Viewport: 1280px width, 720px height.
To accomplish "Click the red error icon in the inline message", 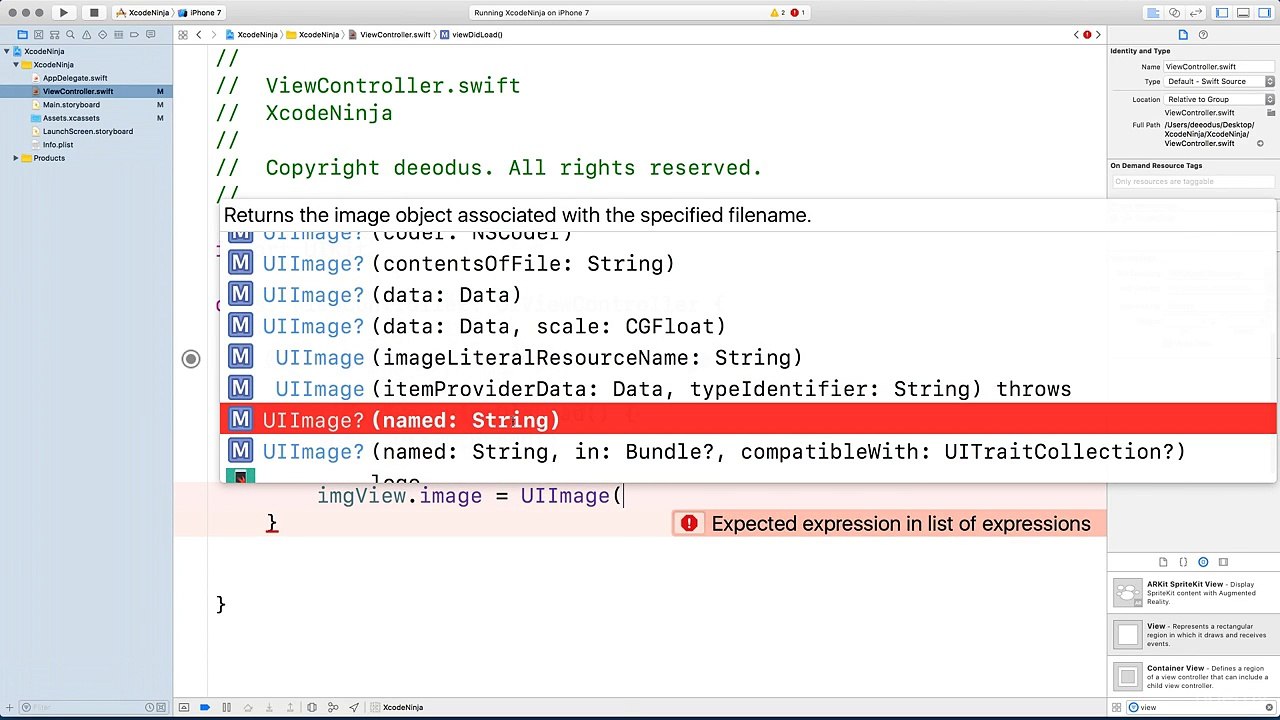I will 689,523.
